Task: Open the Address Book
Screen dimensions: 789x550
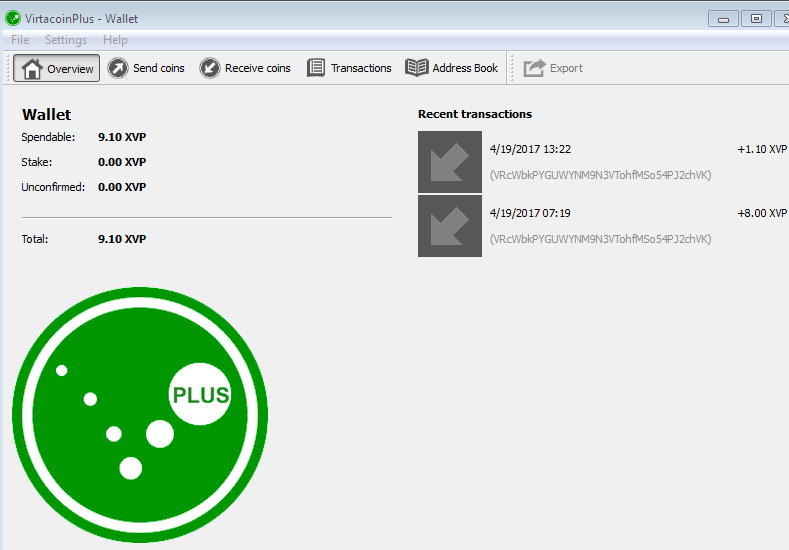Action: [x=451, y=68]
